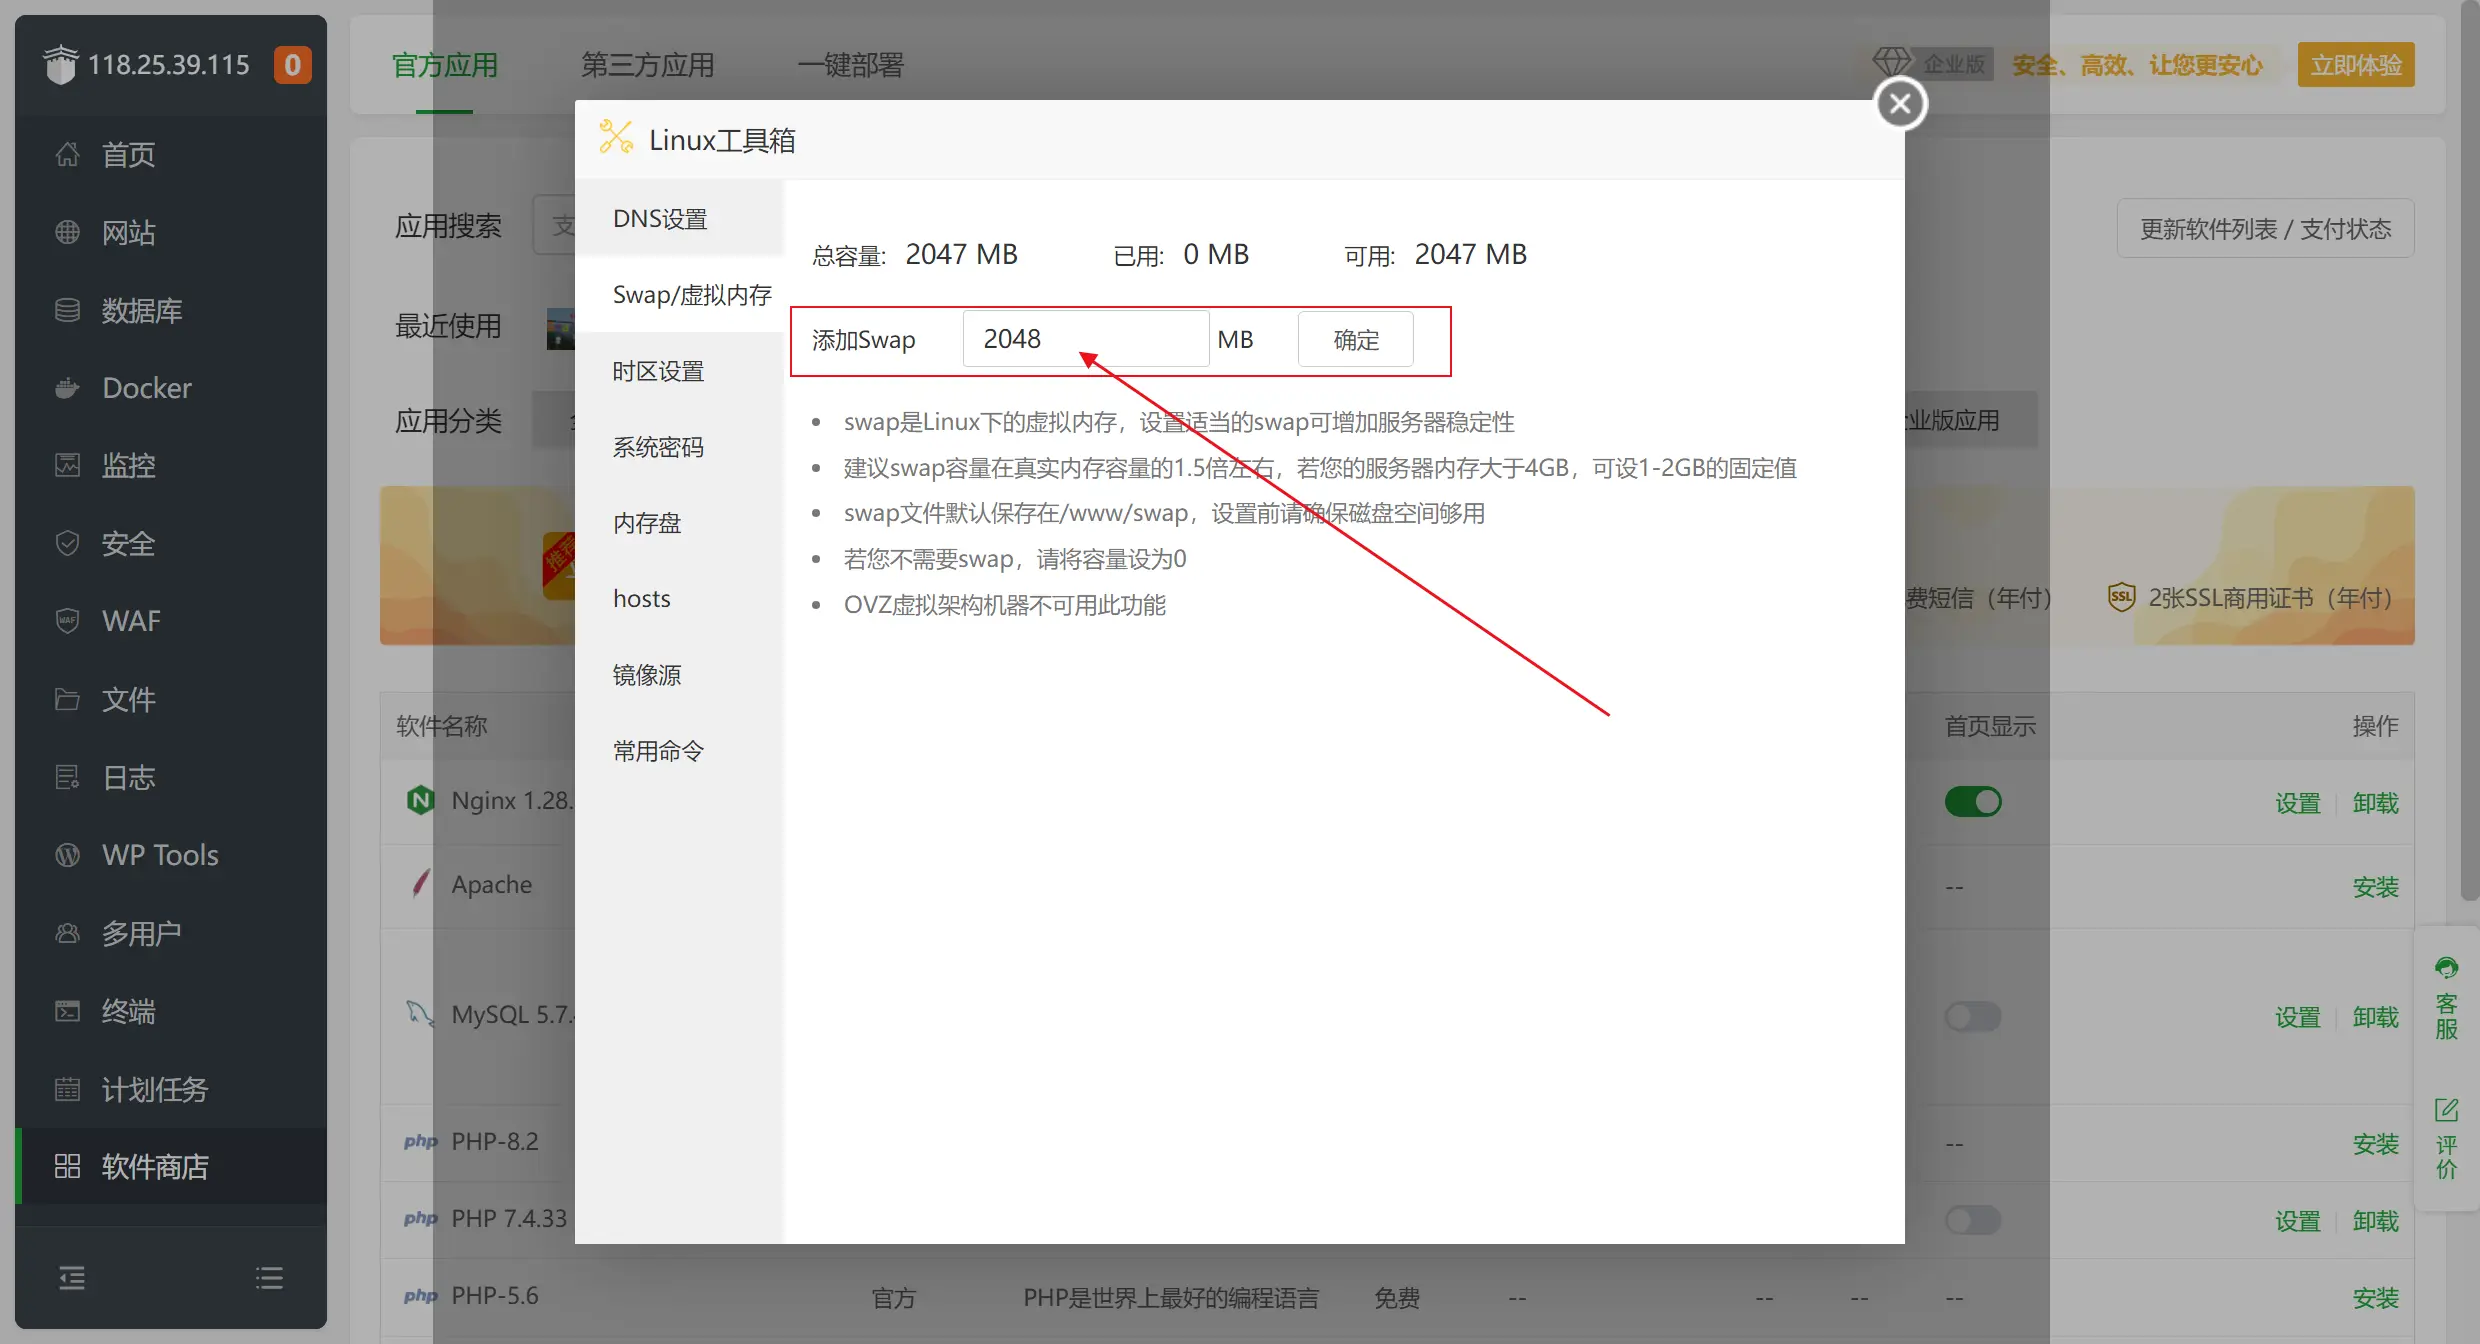Image resolution: width=2480 pixels, height=1344 pixels.
Task: Open the 数据库 database section
Action: (141, 310)
